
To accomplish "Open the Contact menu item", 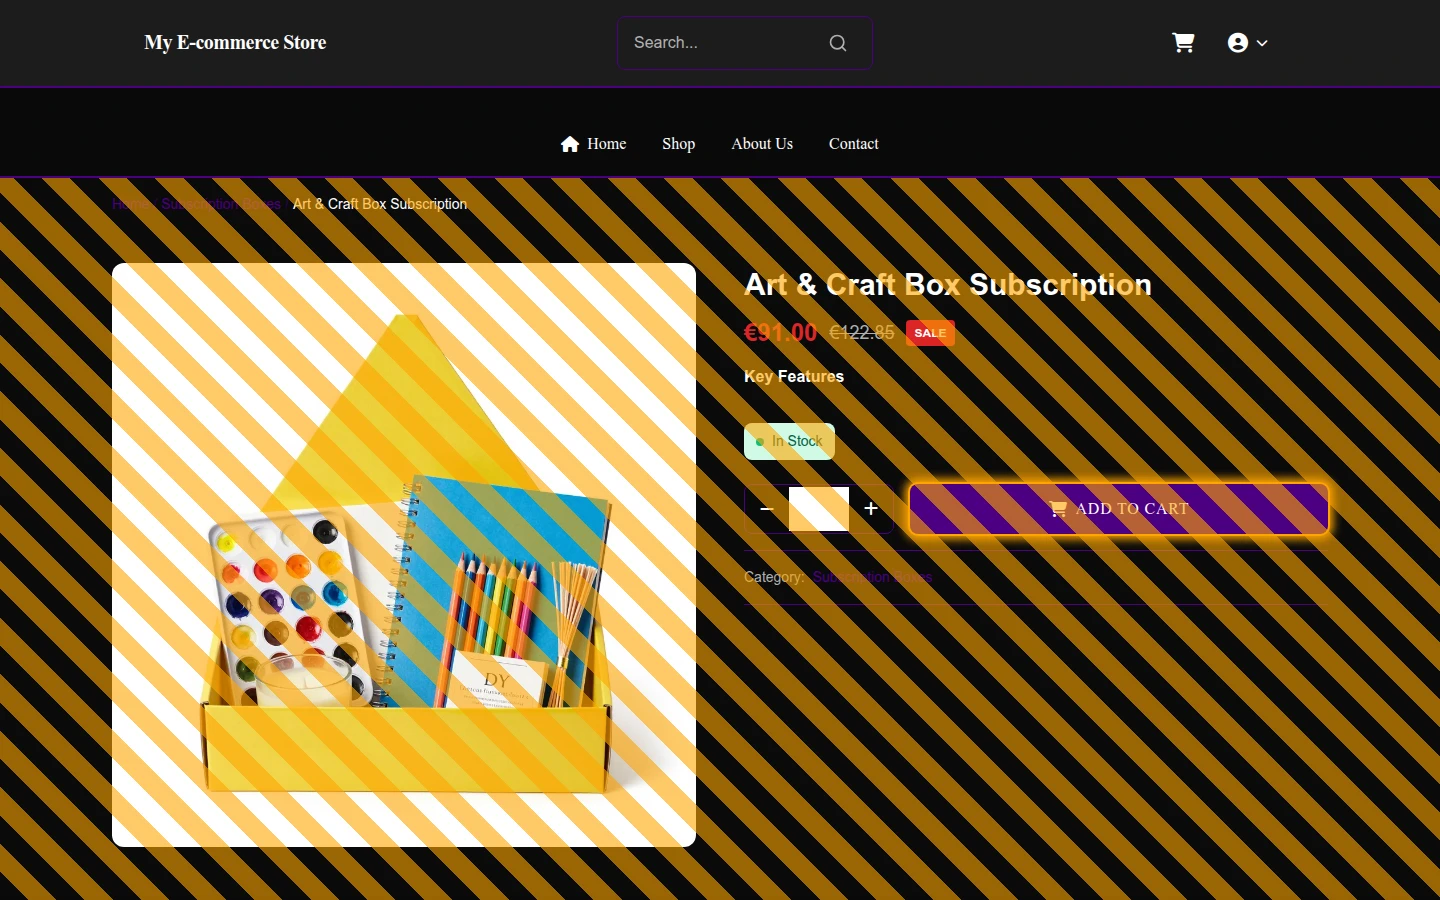I will [854, 144].
